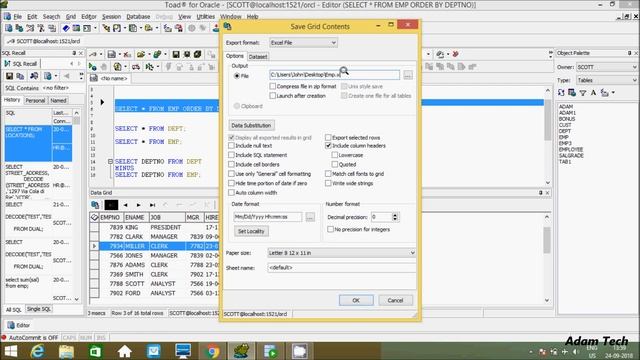Open the Date Substitution settings

[x=251, y=125]
